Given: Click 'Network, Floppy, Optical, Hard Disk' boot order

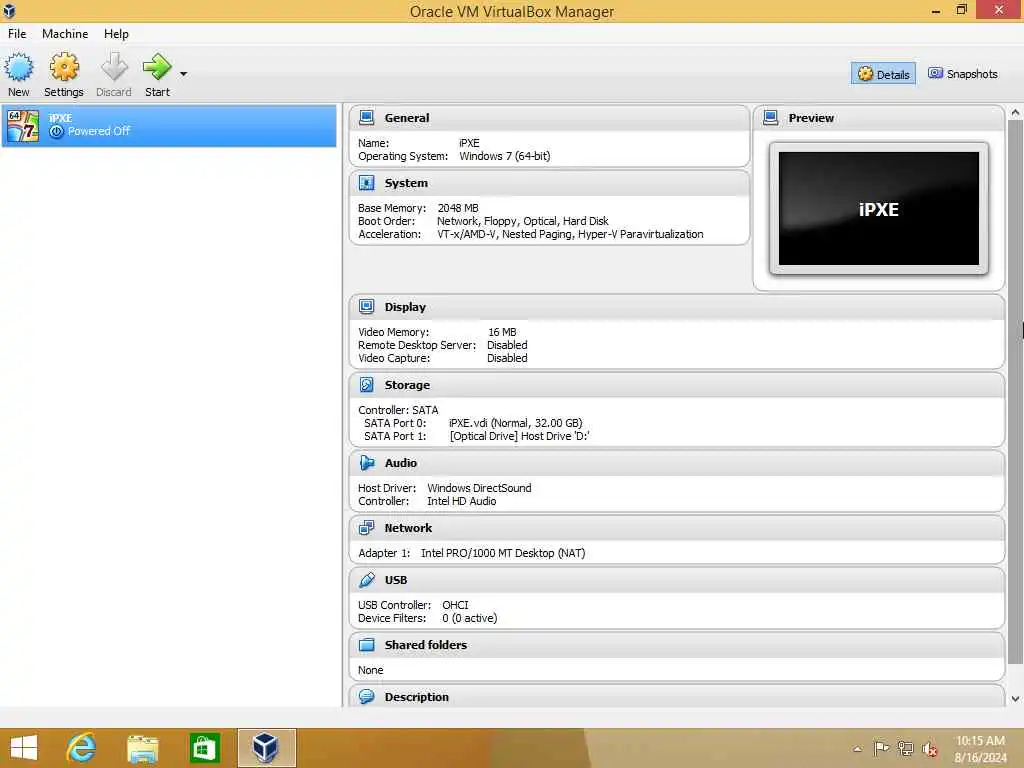Looking at the screenshot, I should [522, 221].
